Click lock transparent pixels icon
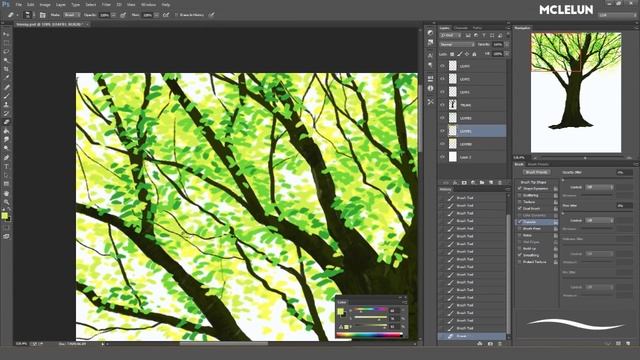Image resolution: width=640 pixels, height=360 pixels. (452, 54)
